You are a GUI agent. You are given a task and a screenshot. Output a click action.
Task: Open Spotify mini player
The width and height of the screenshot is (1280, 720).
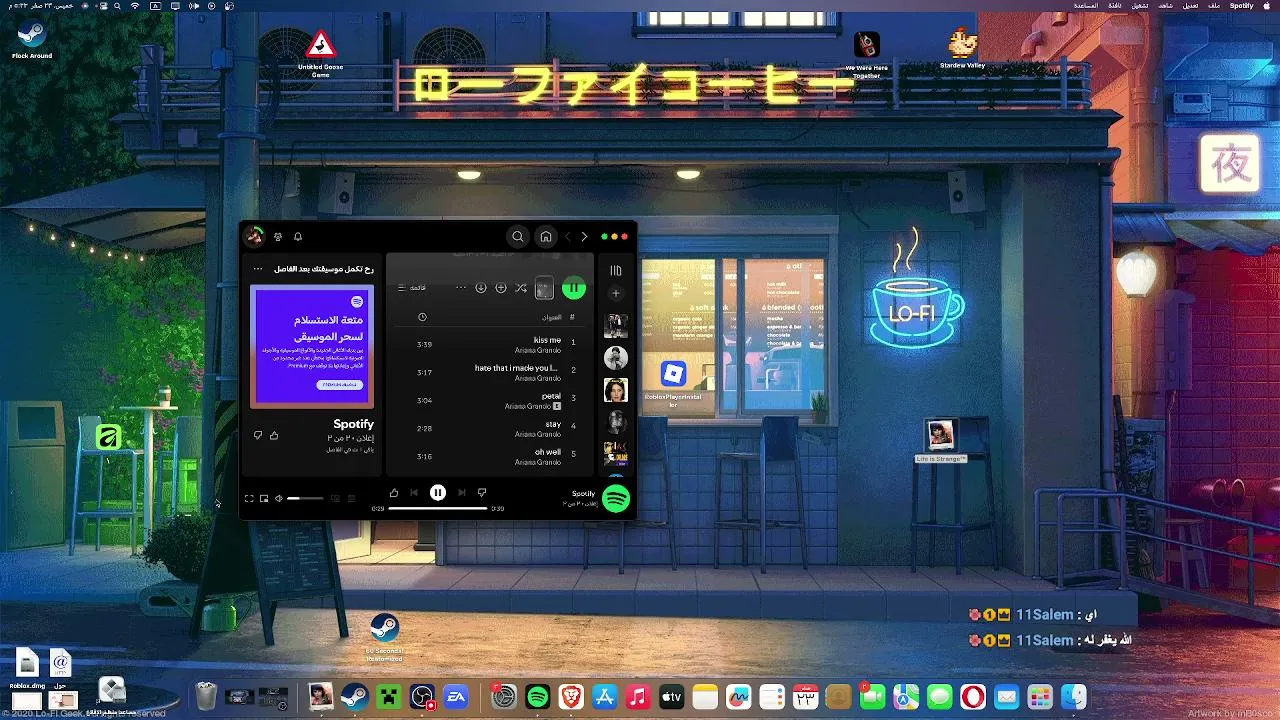264,498
